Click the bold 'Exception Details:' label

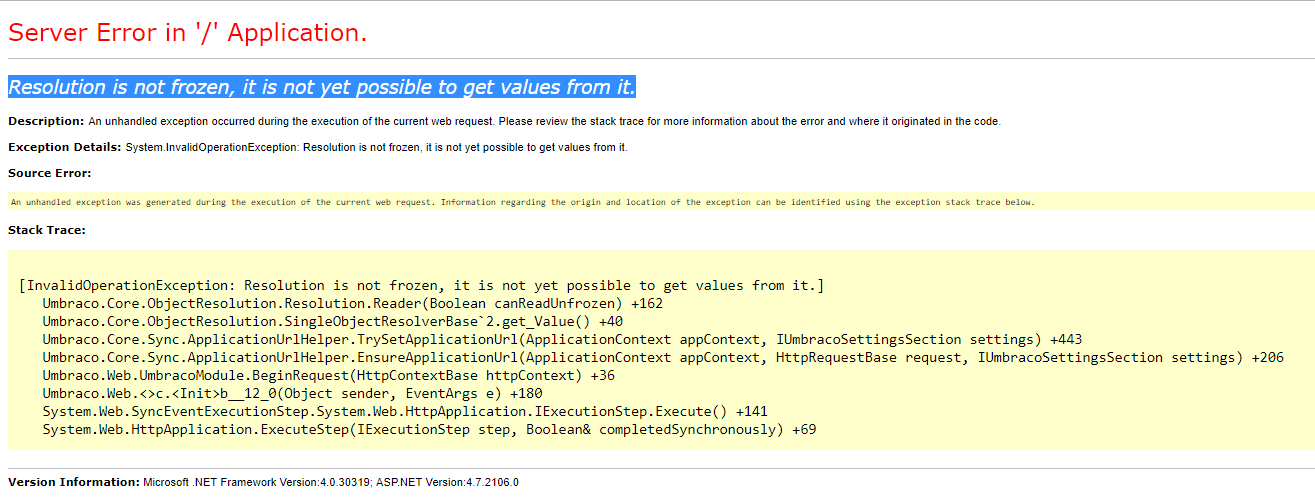click(65, 147)
